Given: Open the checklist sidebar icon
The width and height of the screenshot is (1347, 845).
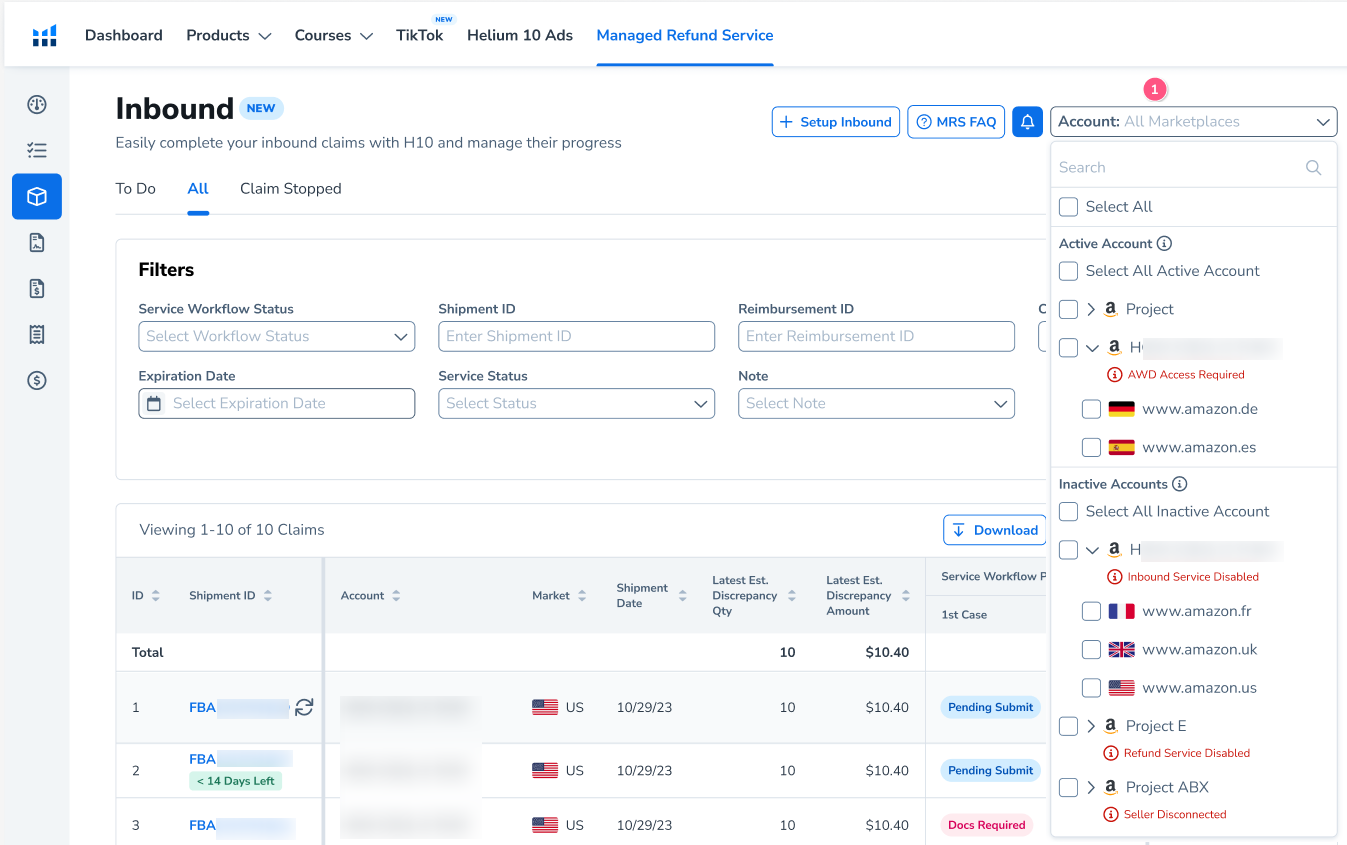Looking at the screenshot, I should coord(37,150).
